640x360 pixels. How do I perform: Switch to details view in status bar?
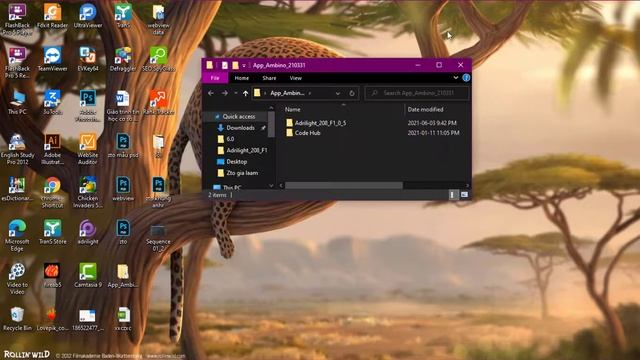452,195
